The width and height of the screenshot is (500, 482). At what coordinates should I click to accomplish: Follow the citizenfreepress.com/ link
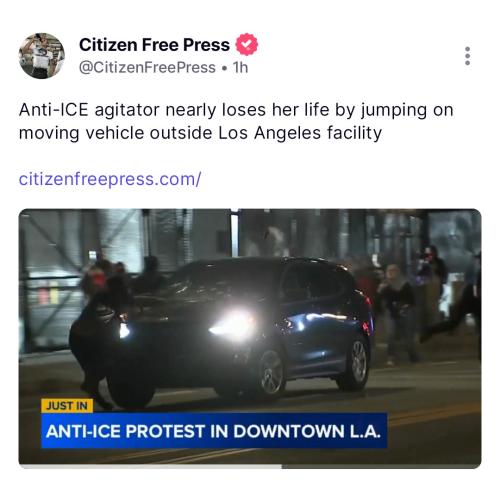pos(110,179)
